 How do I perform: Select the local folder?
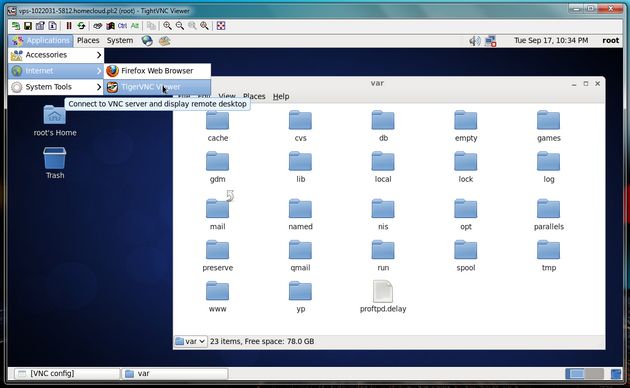383,167
